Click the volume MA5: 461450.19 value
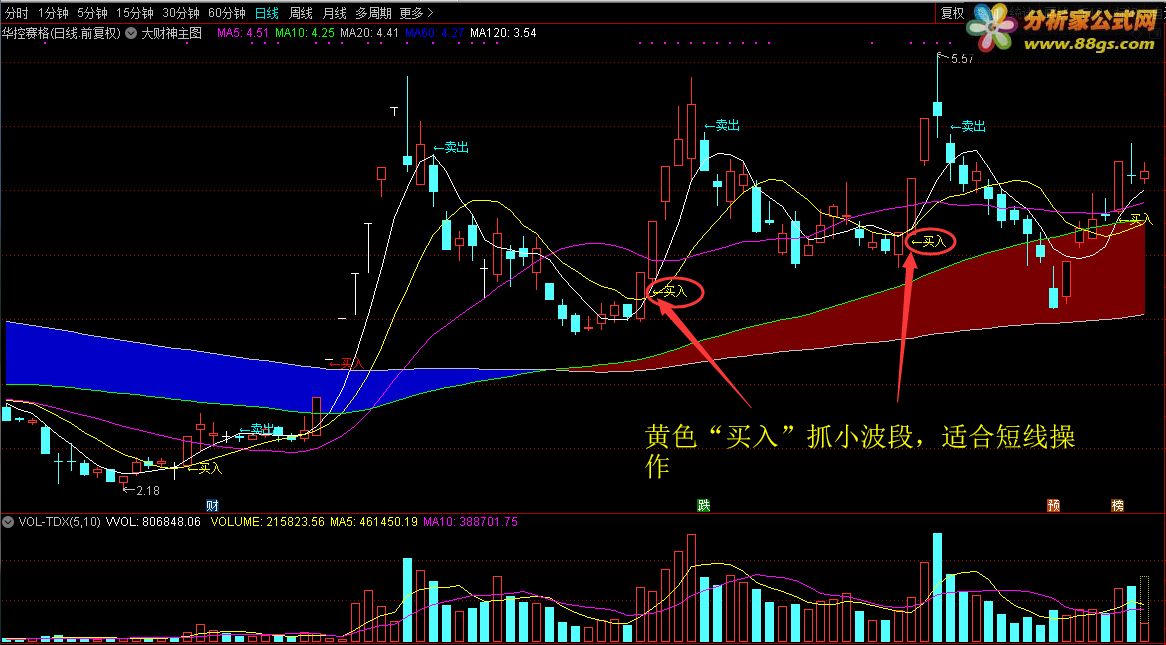The image size is (1166, 645). tap(374, 522)
